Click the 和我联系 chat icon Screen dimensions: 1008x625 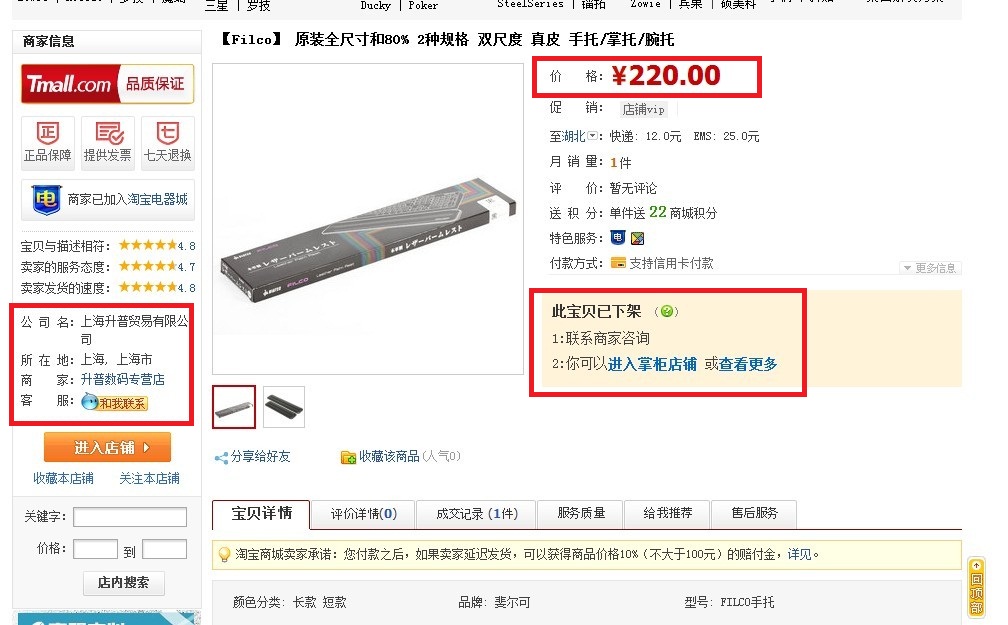coord(114,403)
